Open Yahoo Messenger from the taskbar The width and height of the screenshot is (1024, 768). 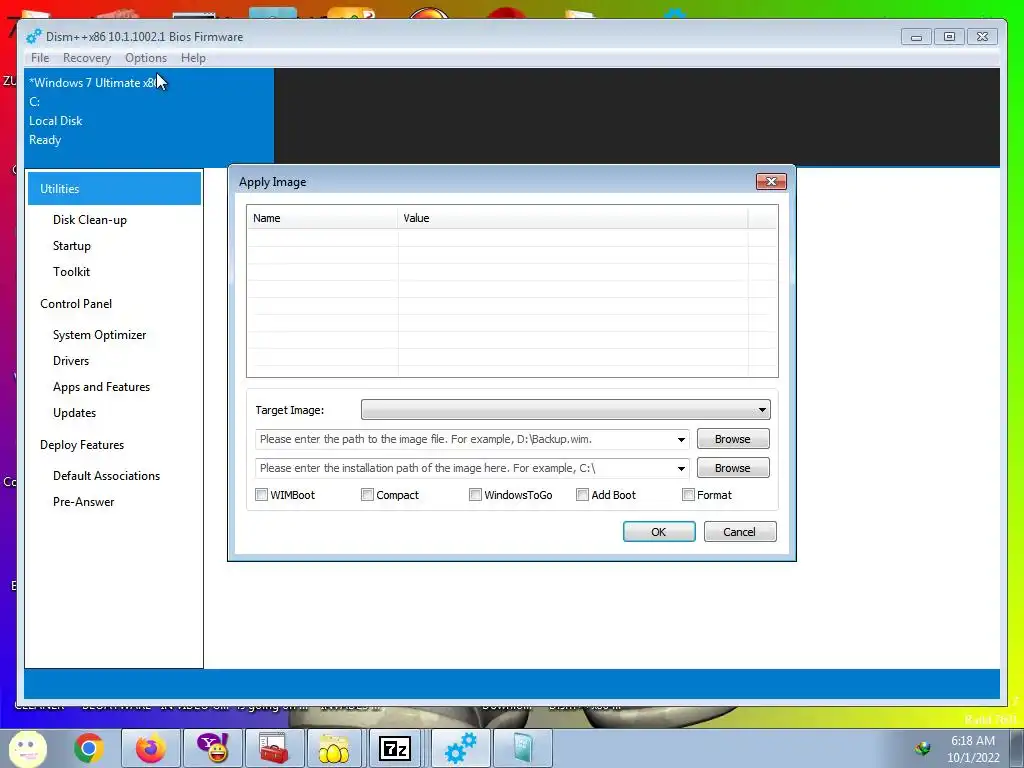click(213, 748)
